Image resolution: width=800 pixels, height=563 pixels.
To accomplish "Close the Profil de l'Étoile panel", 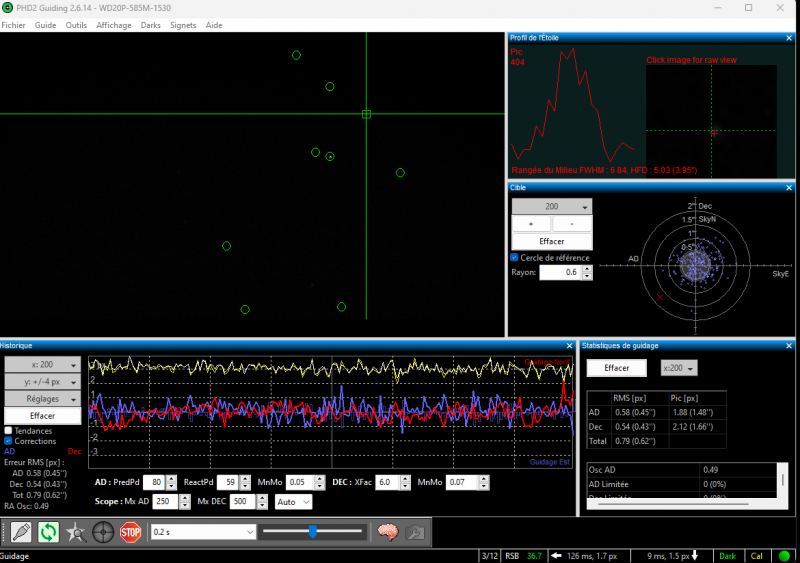I will (789, 38).
